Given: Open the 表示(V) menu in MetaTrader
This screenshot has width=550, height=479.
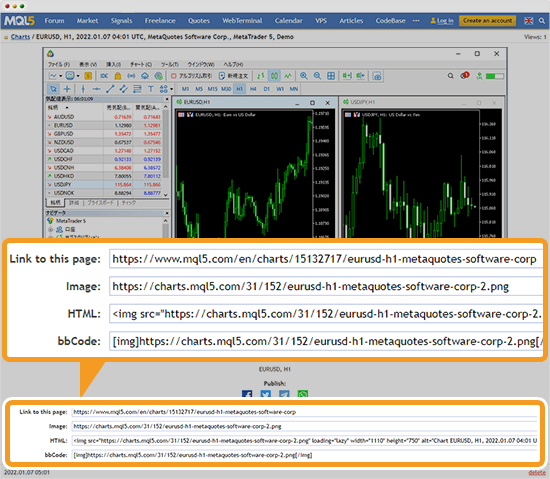Looking at the screenshot, I should [88, 65].
